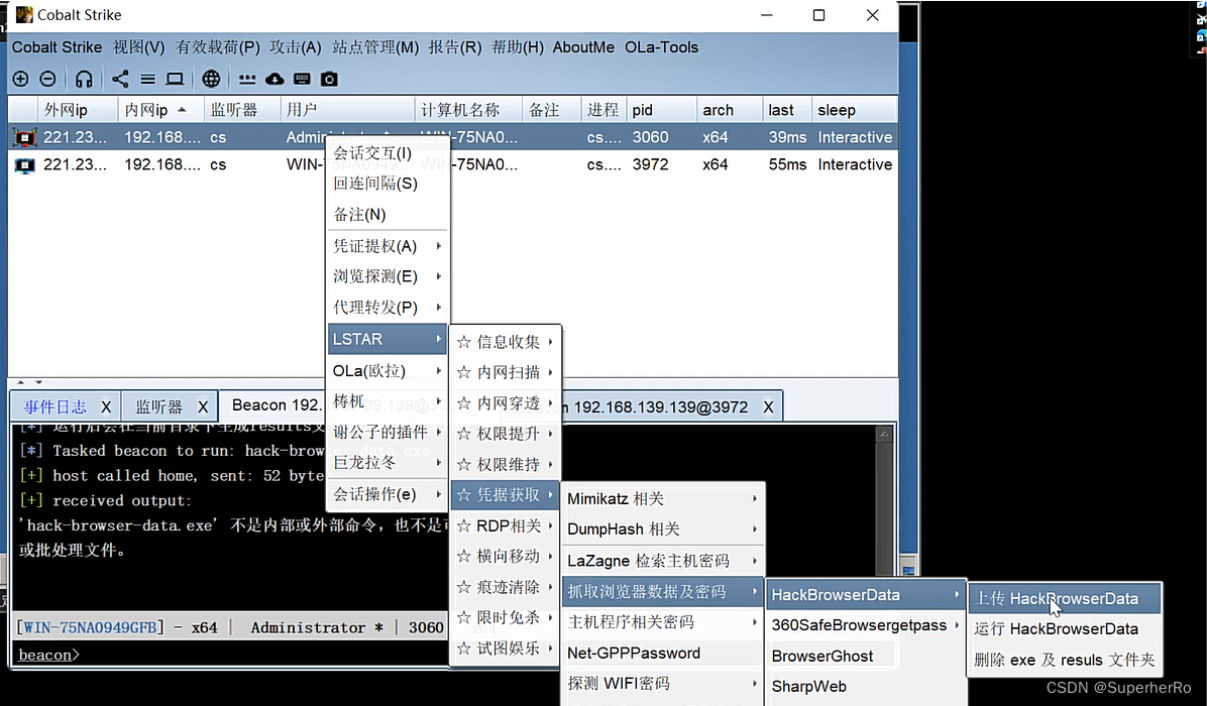1207x706 pixels.
Task: Expand the 浏览探测(E) submenu
Action: click(387, 277)
